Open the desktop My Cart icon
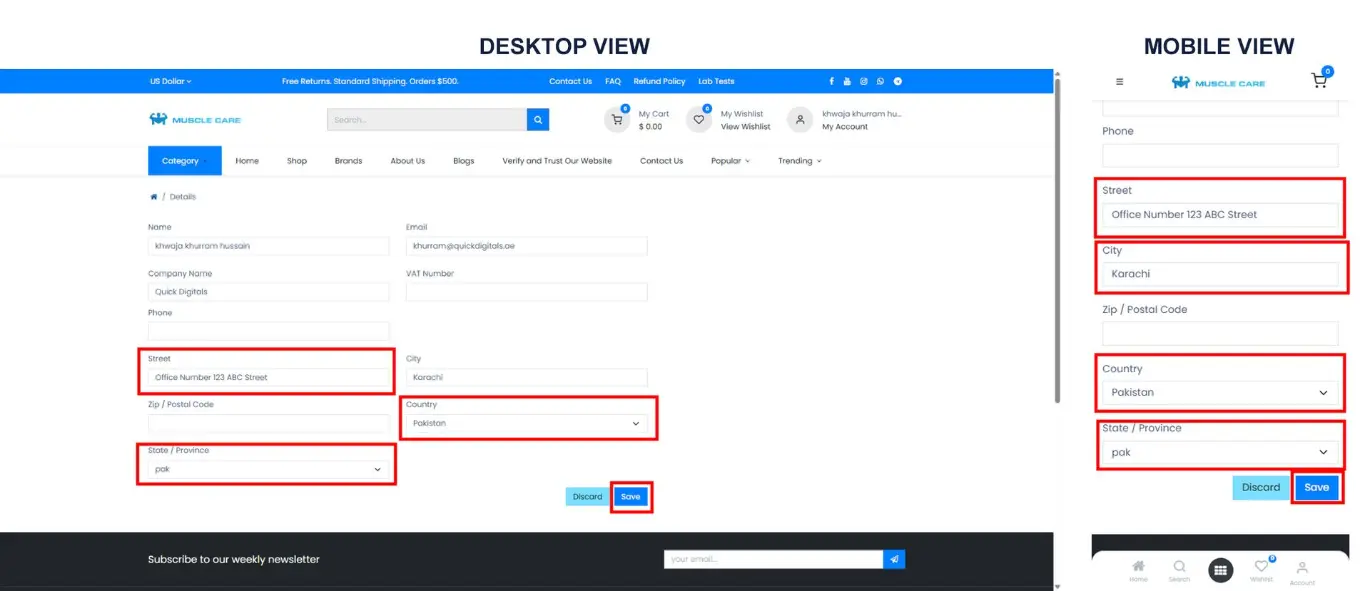Screen dimensions: 1370x591 616,120
